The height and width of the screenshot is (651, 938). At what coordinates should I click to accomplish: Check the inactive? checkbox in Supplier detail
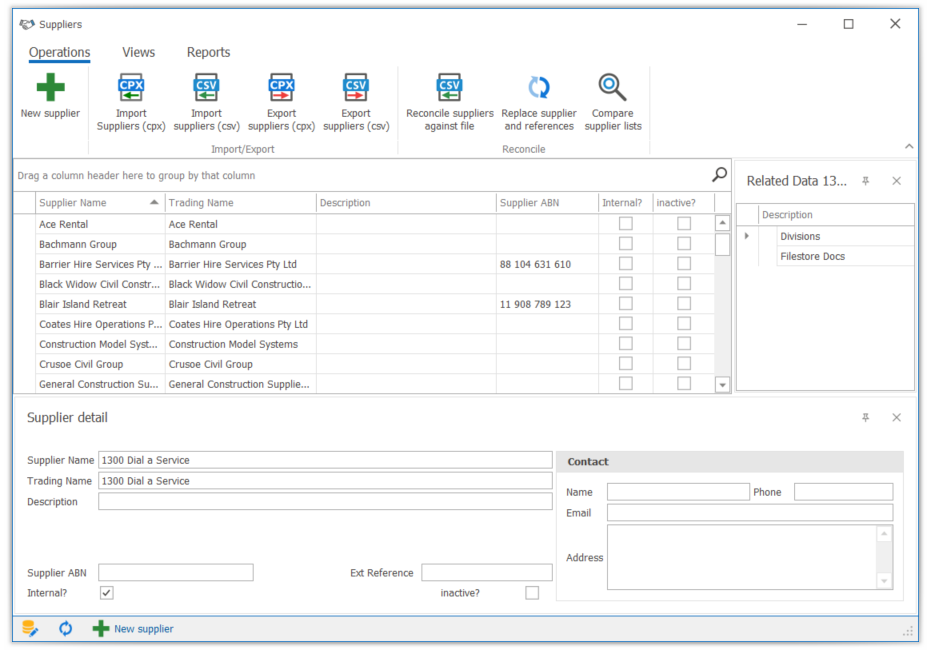point(532,593)
